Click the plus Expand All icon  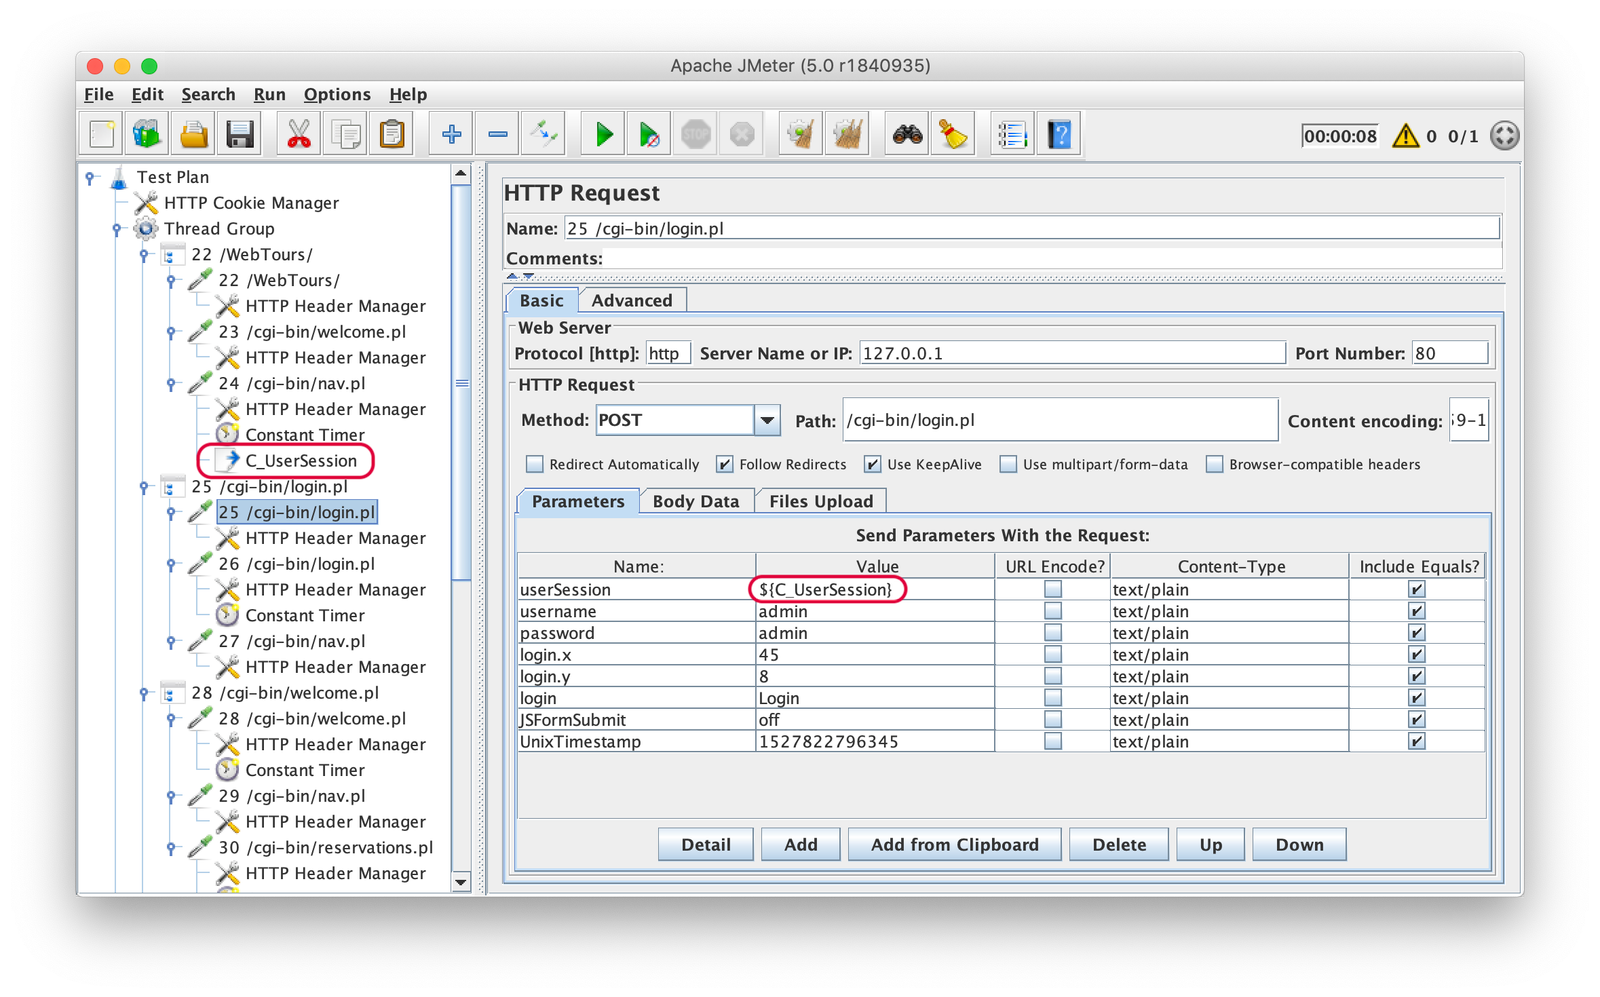click(451, 134)
